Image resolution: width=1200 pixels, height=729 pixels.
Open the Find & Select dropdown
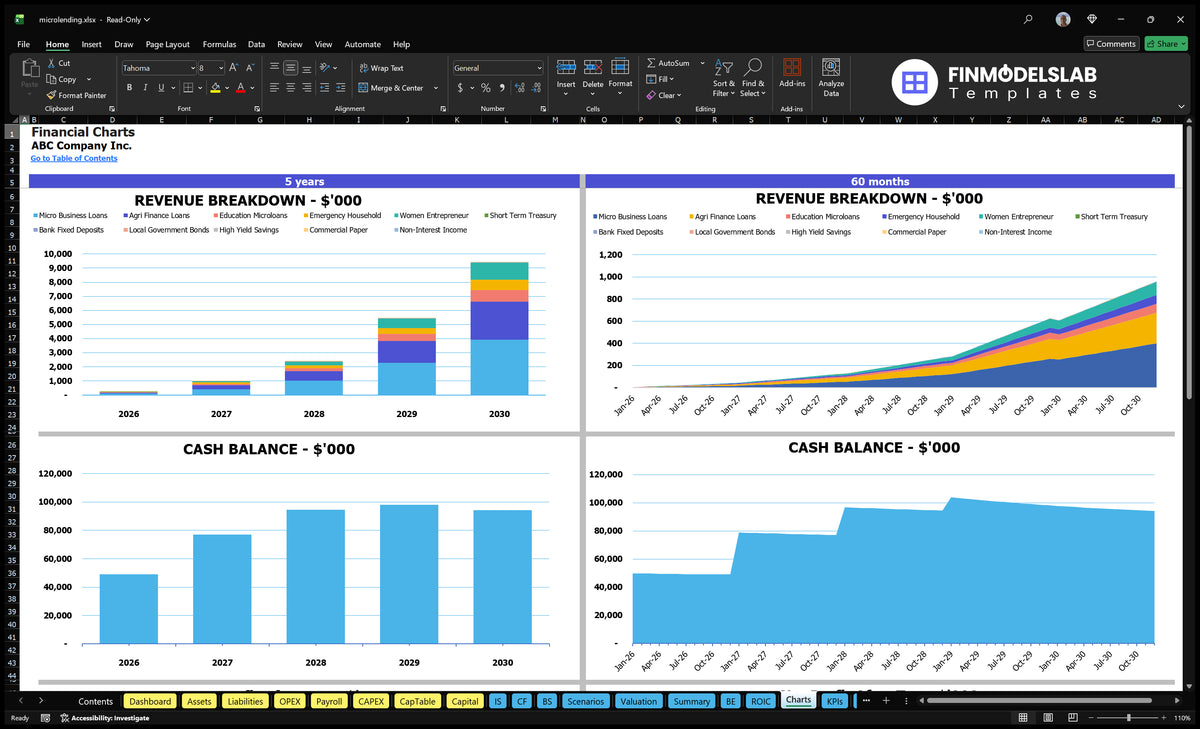tap(753, 78)
